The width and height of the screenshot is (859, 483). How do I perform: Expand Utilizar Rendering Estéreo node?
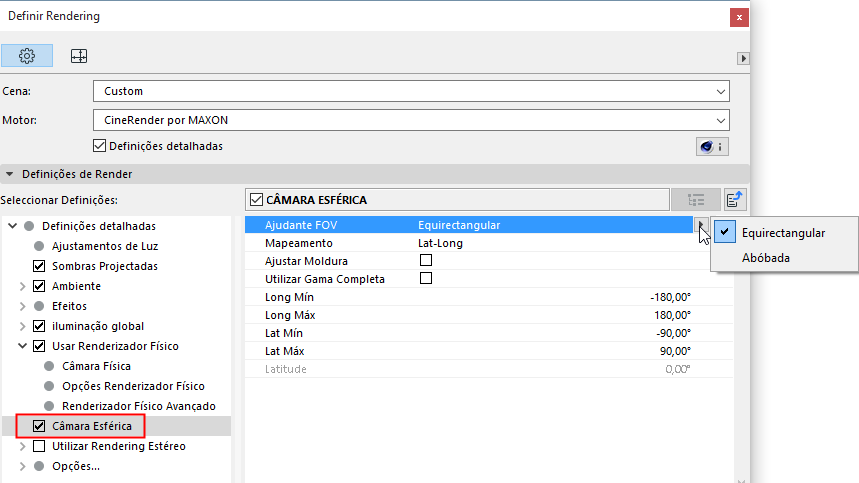pos(22,446)
